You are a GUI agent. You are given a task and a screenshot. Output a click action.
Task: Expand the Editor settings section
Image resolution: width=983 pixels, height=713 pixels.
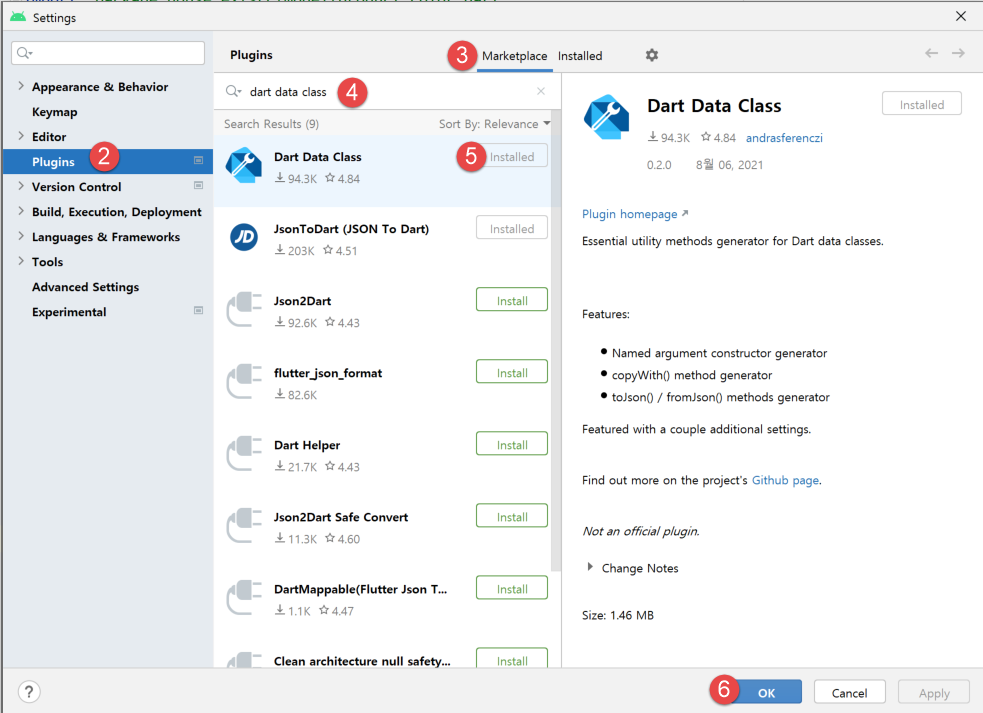click(21, 136)
